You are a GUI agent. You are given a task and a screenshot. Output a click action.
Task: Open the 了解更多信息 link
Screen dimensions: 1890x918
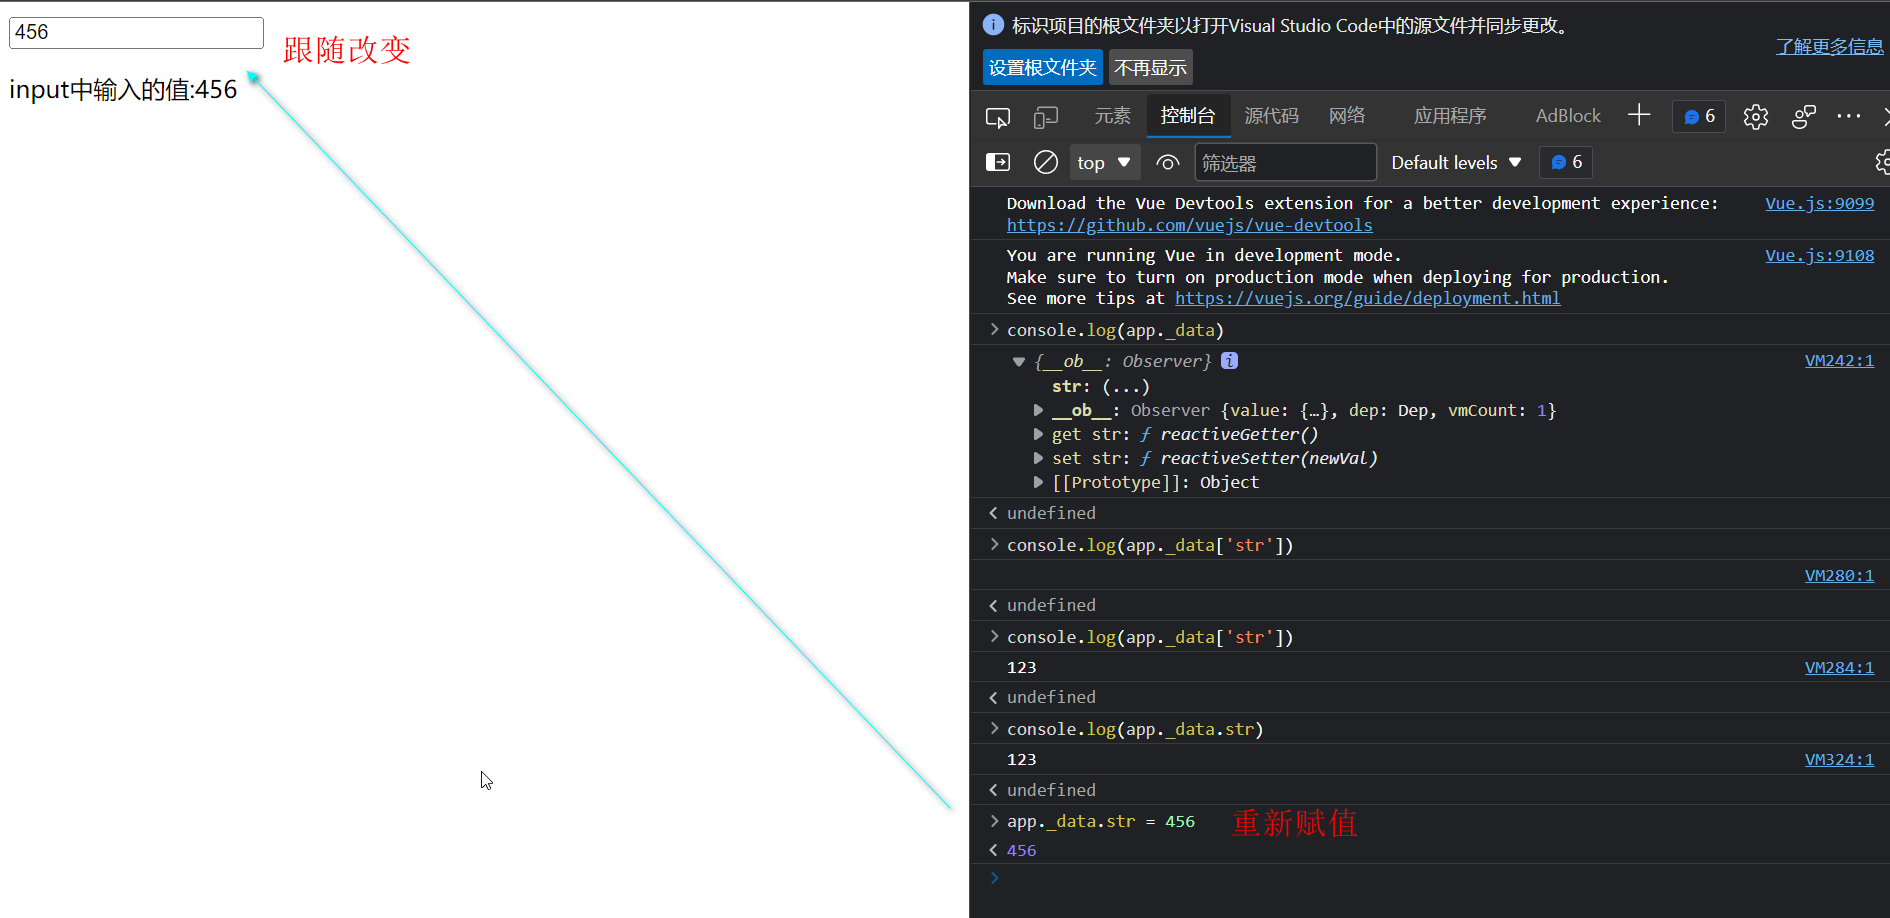[1829, 46]
